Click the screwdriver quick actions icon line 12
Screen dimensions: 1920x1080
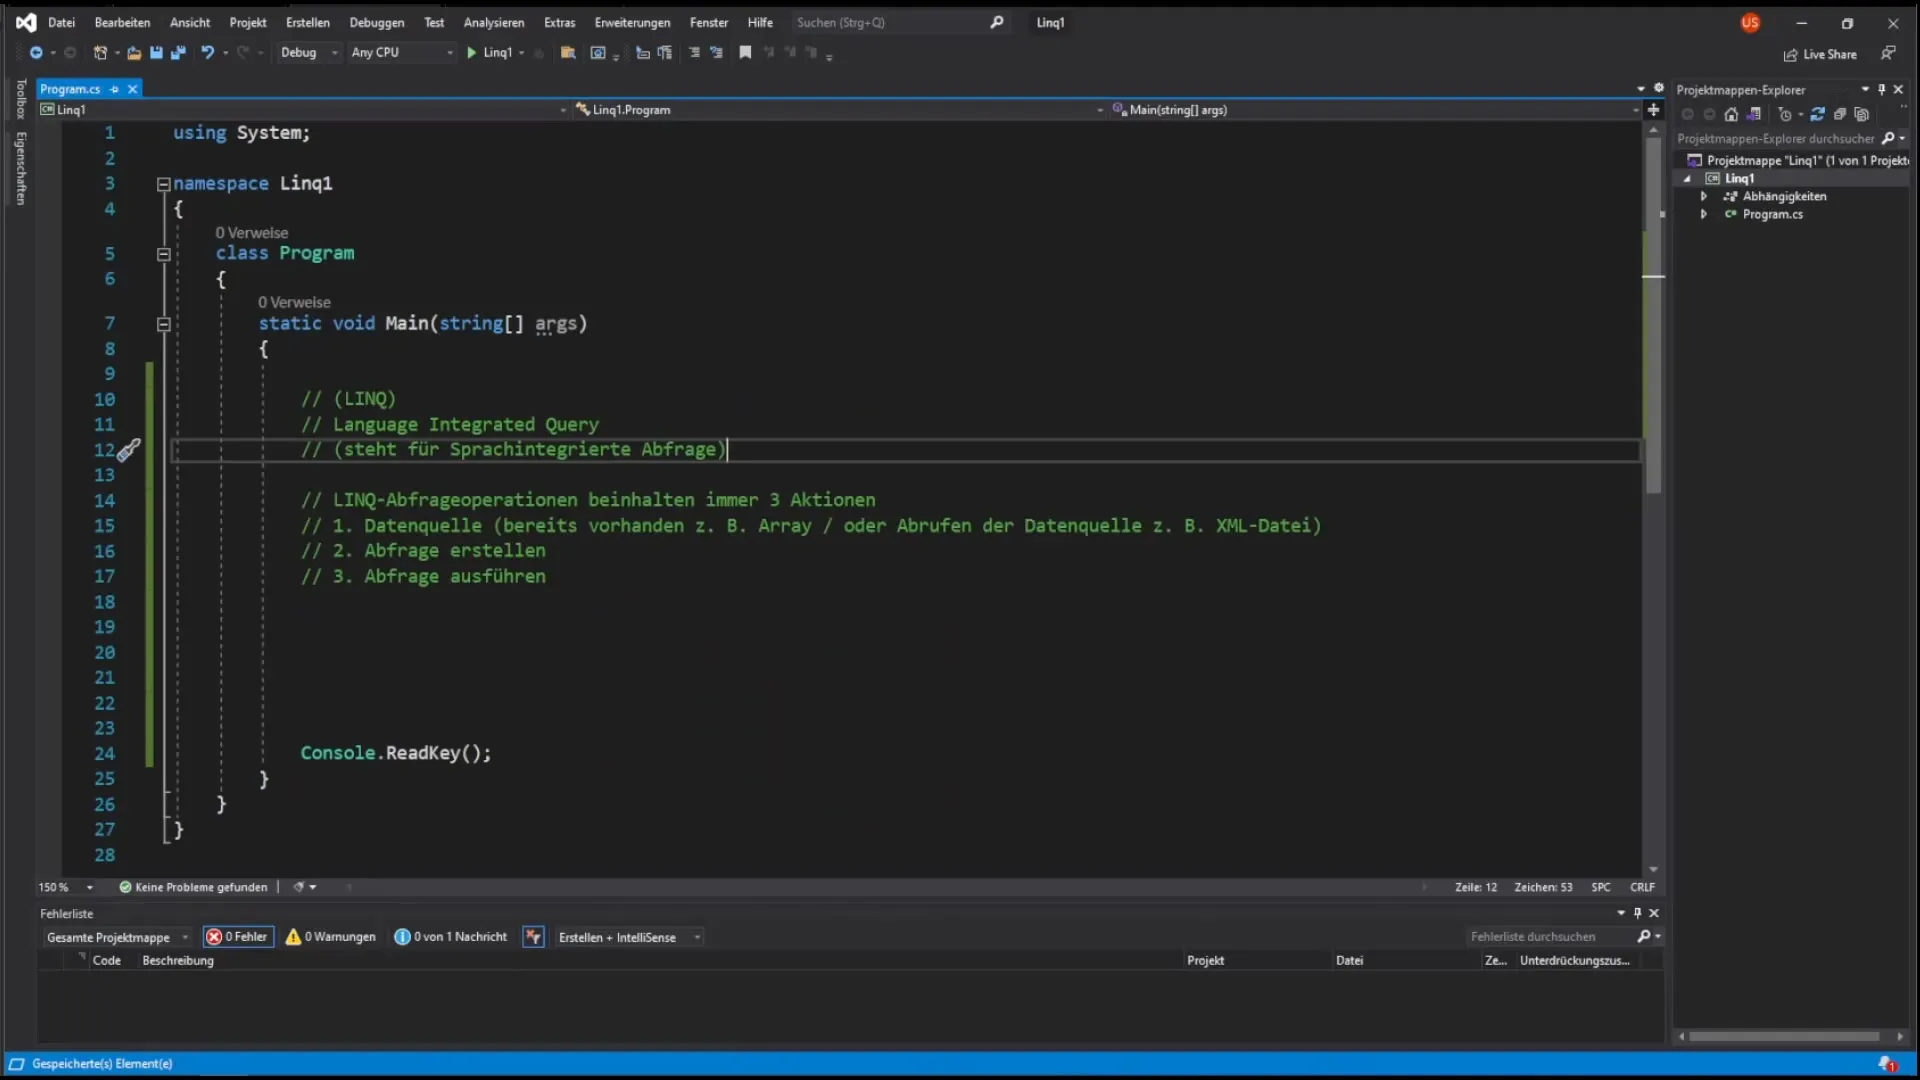(x=128, y=450)
